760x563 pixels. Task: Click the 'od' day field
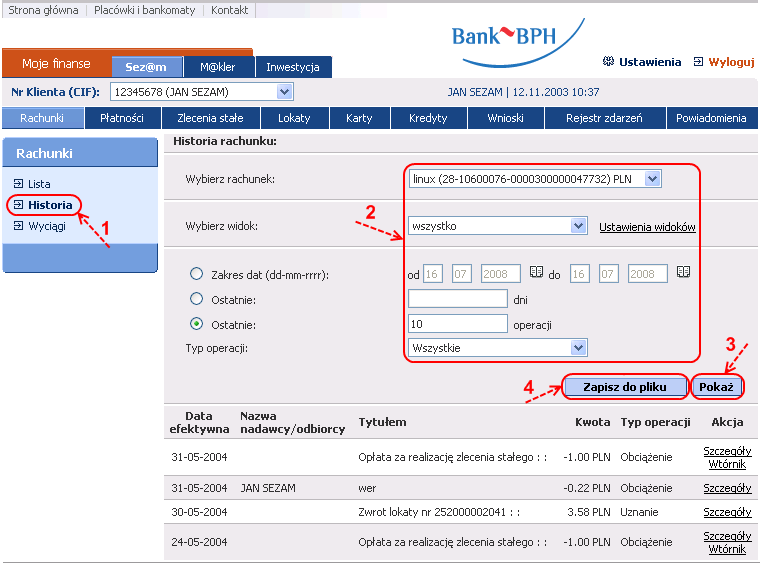[432, 274]
